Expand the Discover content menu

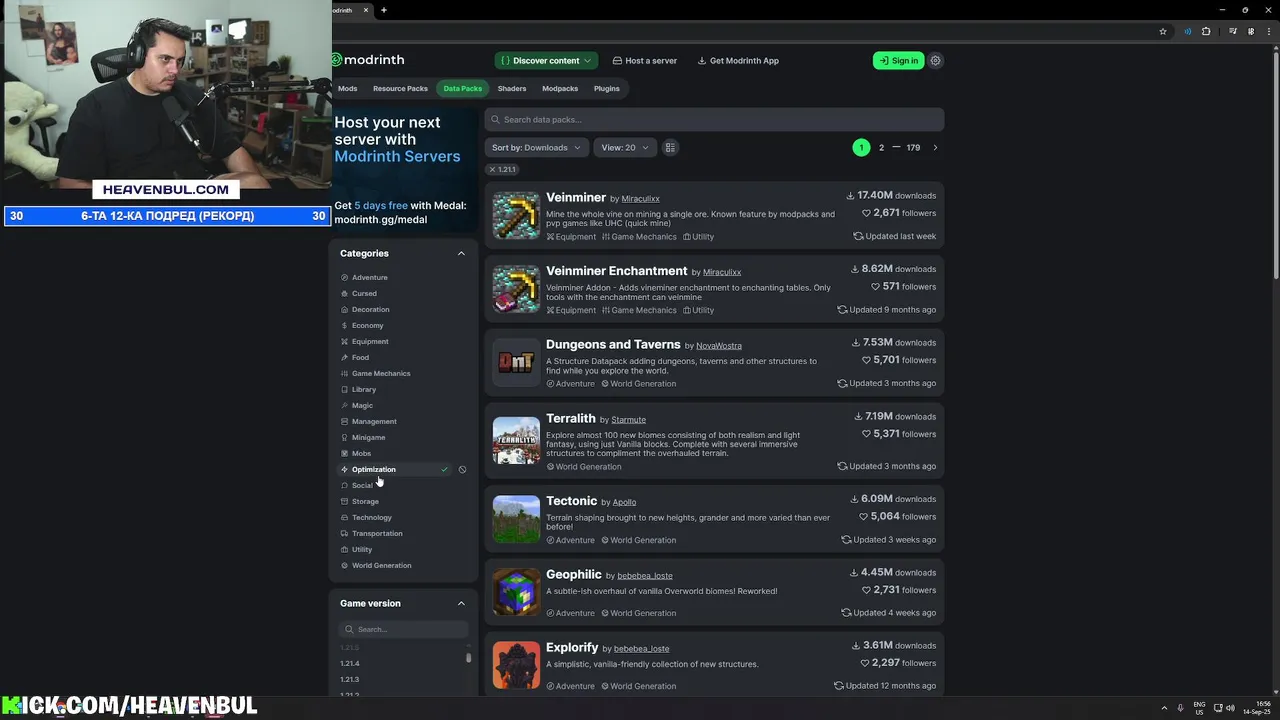[x=546, y=60]
